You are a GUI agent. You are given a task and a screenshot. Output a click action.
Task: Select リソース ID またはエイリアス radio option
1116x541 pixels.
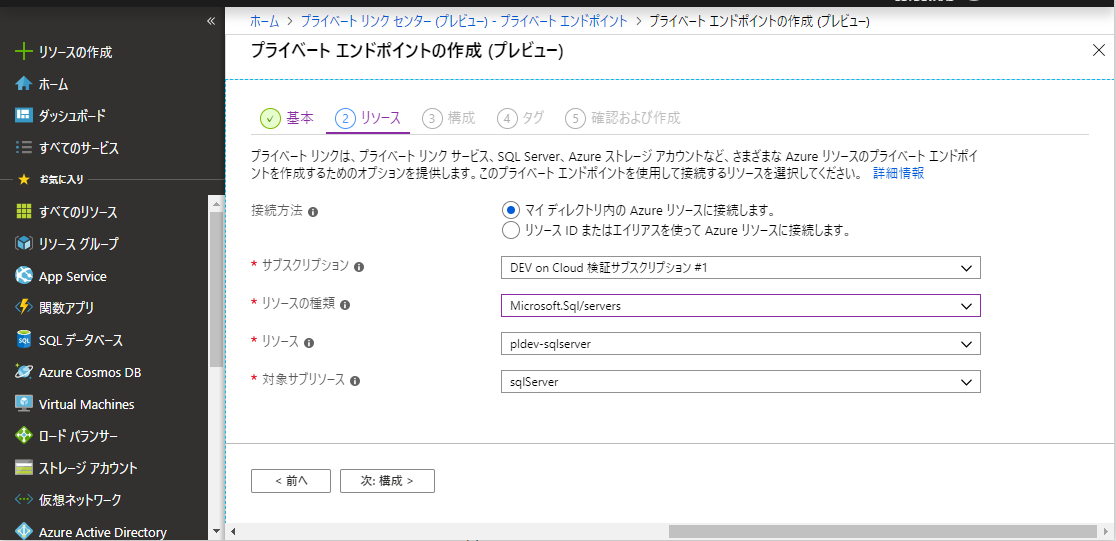point(510,231)
